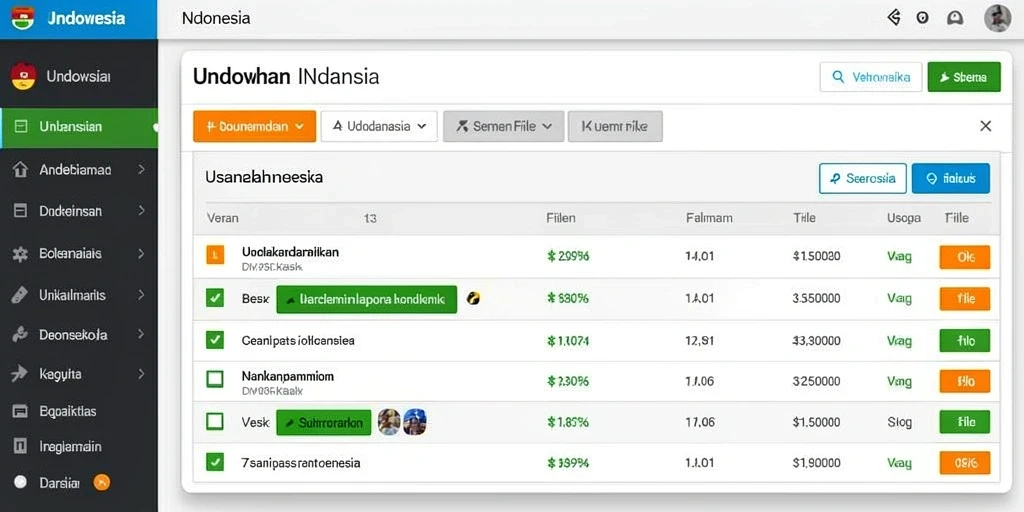Open Undowsiai sidebar entry
Screen dimensions: 1024x512
[x=79, y=76]
